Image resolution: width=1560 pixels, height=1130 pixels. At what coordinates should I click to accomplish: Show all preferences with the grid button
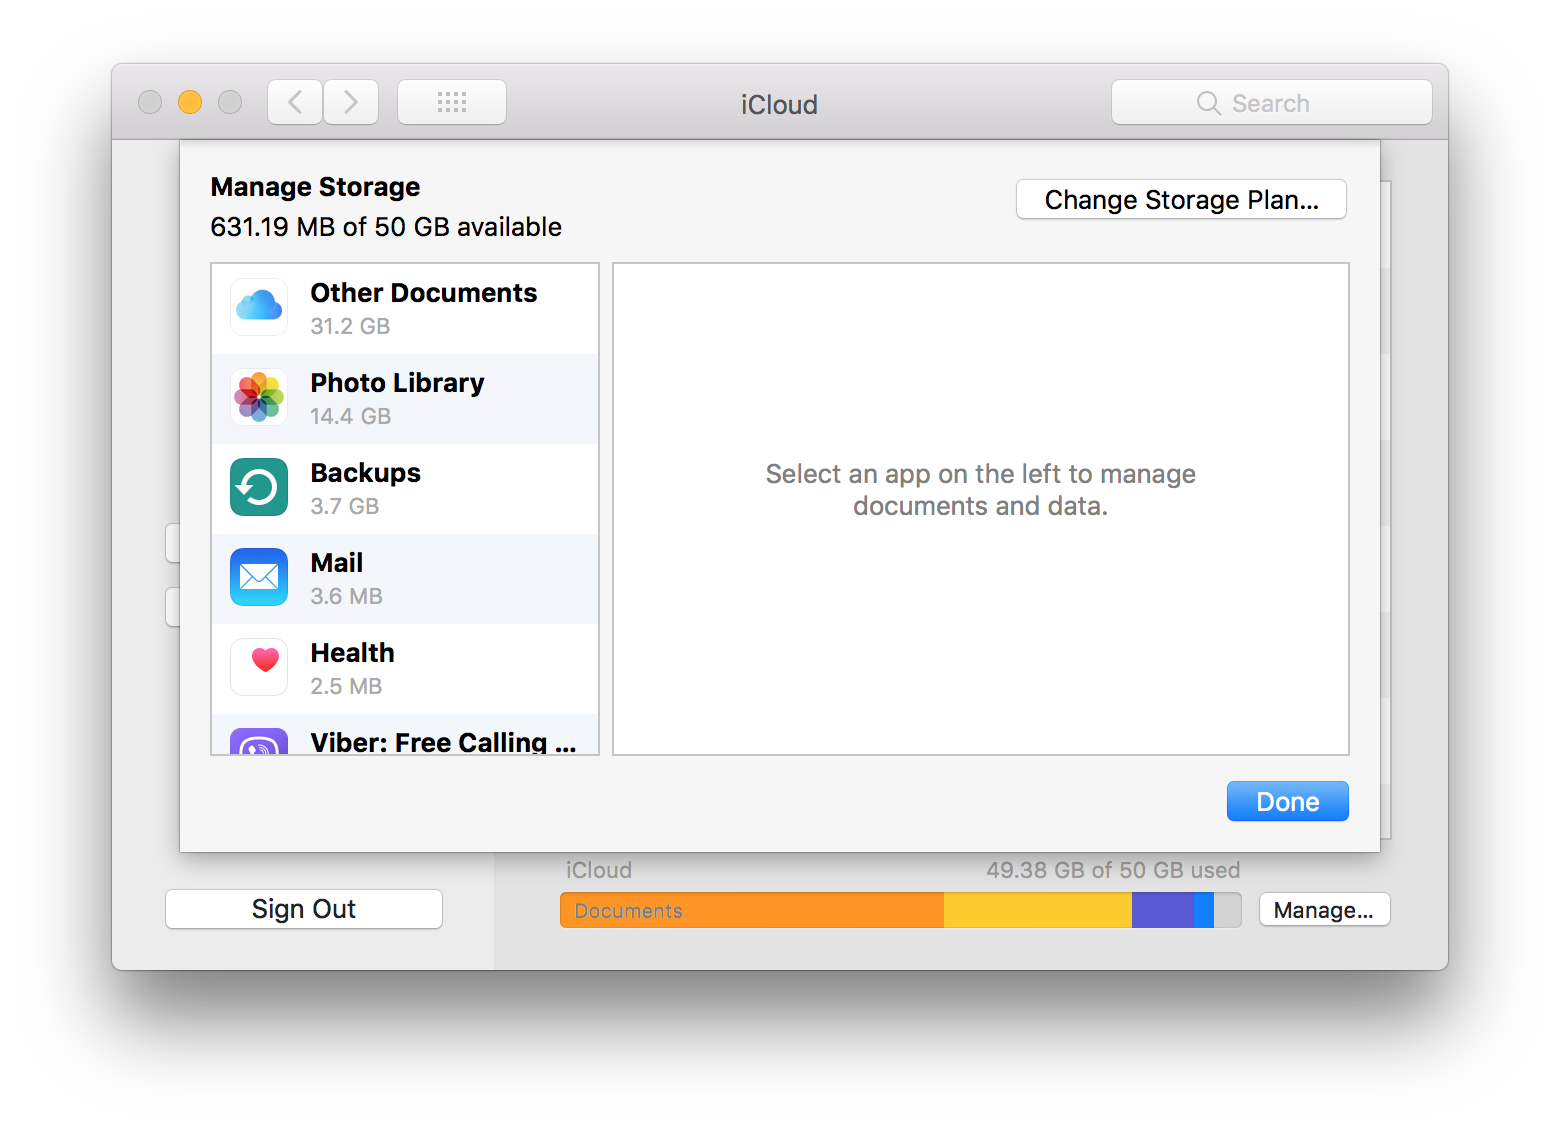point(452,102)
